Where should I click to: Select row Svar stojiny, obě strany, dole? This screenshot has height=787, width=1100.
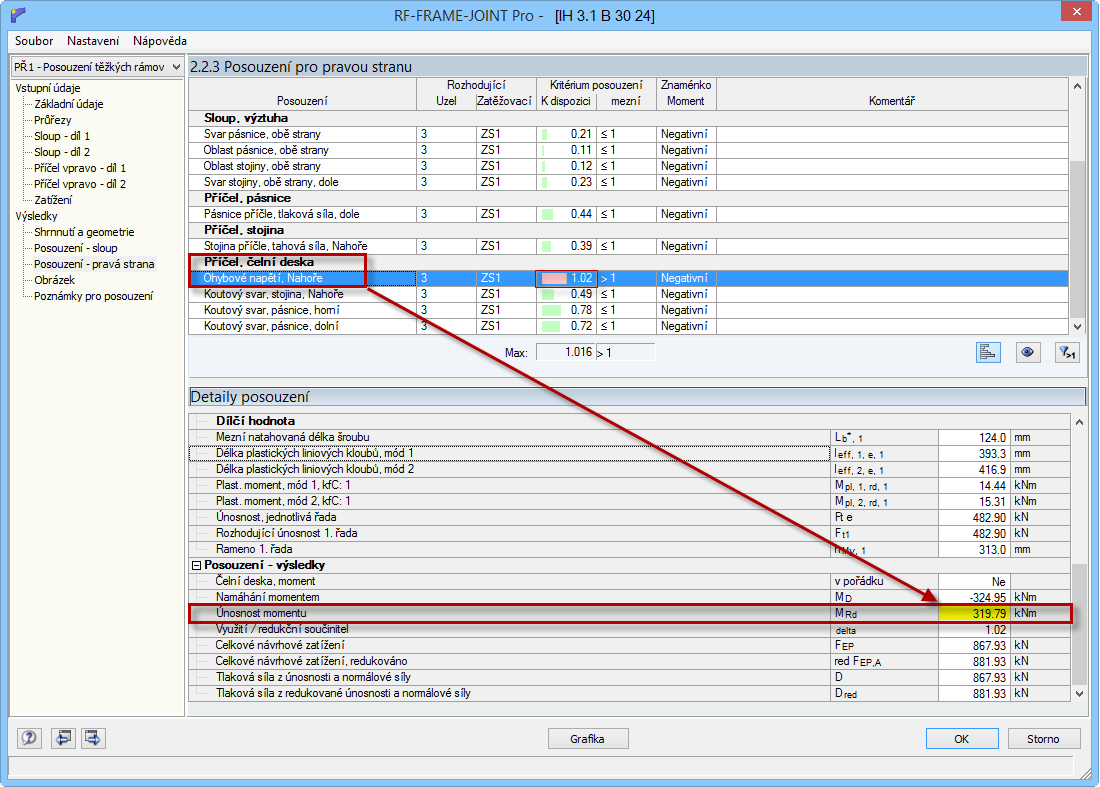628,182
